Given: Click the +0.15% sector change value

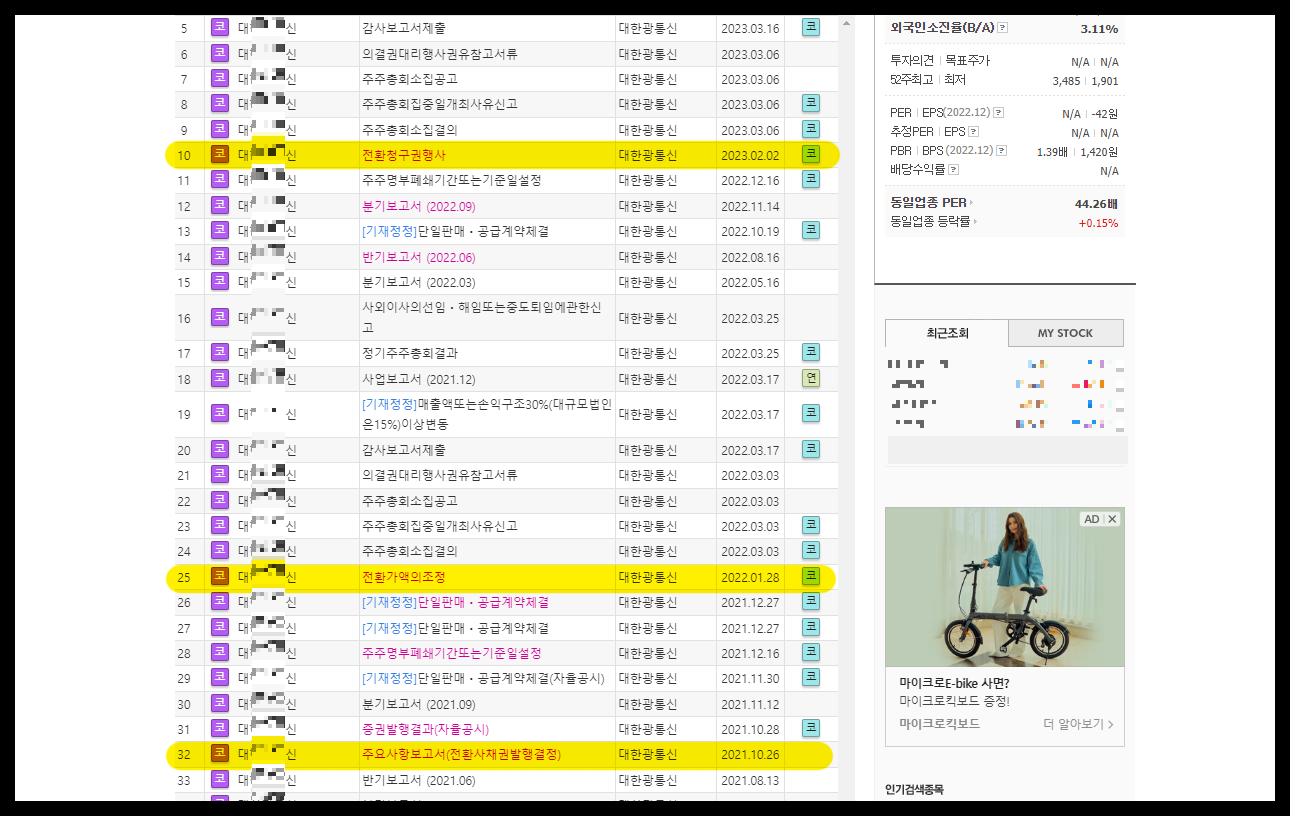Looking at the screenshot, I should (1098, 222).
